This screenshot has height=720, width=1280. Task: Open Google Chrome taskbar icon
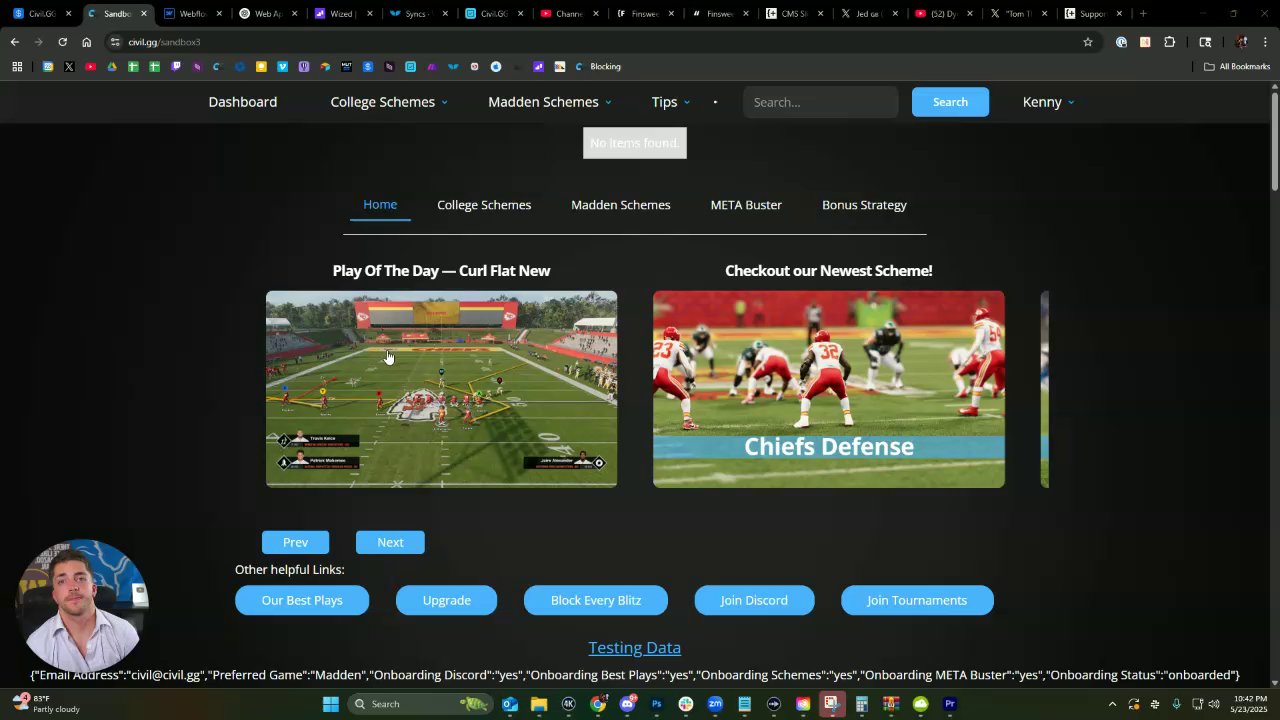598,704
